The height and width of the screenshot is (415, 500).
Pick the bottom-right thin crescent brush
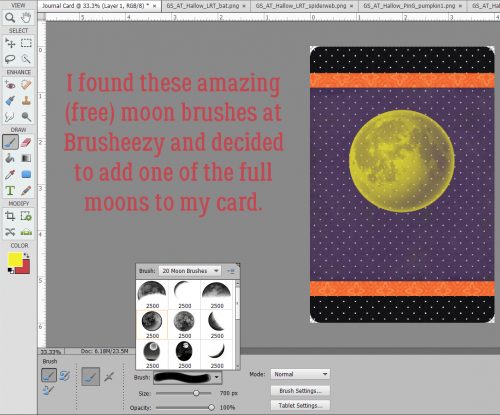coord(217,354)
